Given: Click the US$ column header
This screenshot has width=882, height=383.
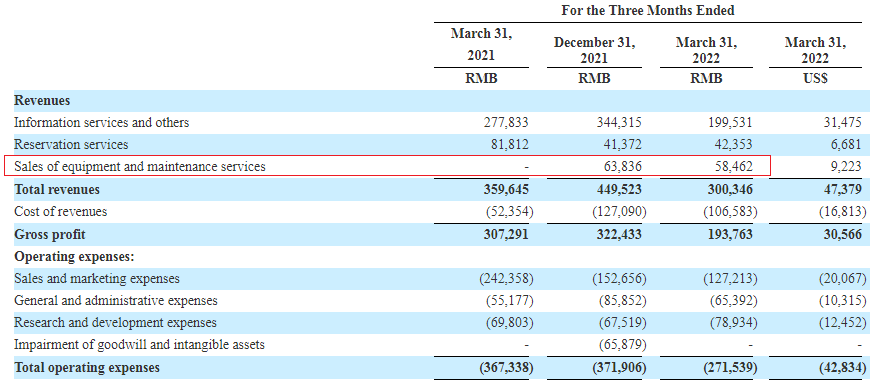Looking at the screenshot, I should [x=815, y=79].
